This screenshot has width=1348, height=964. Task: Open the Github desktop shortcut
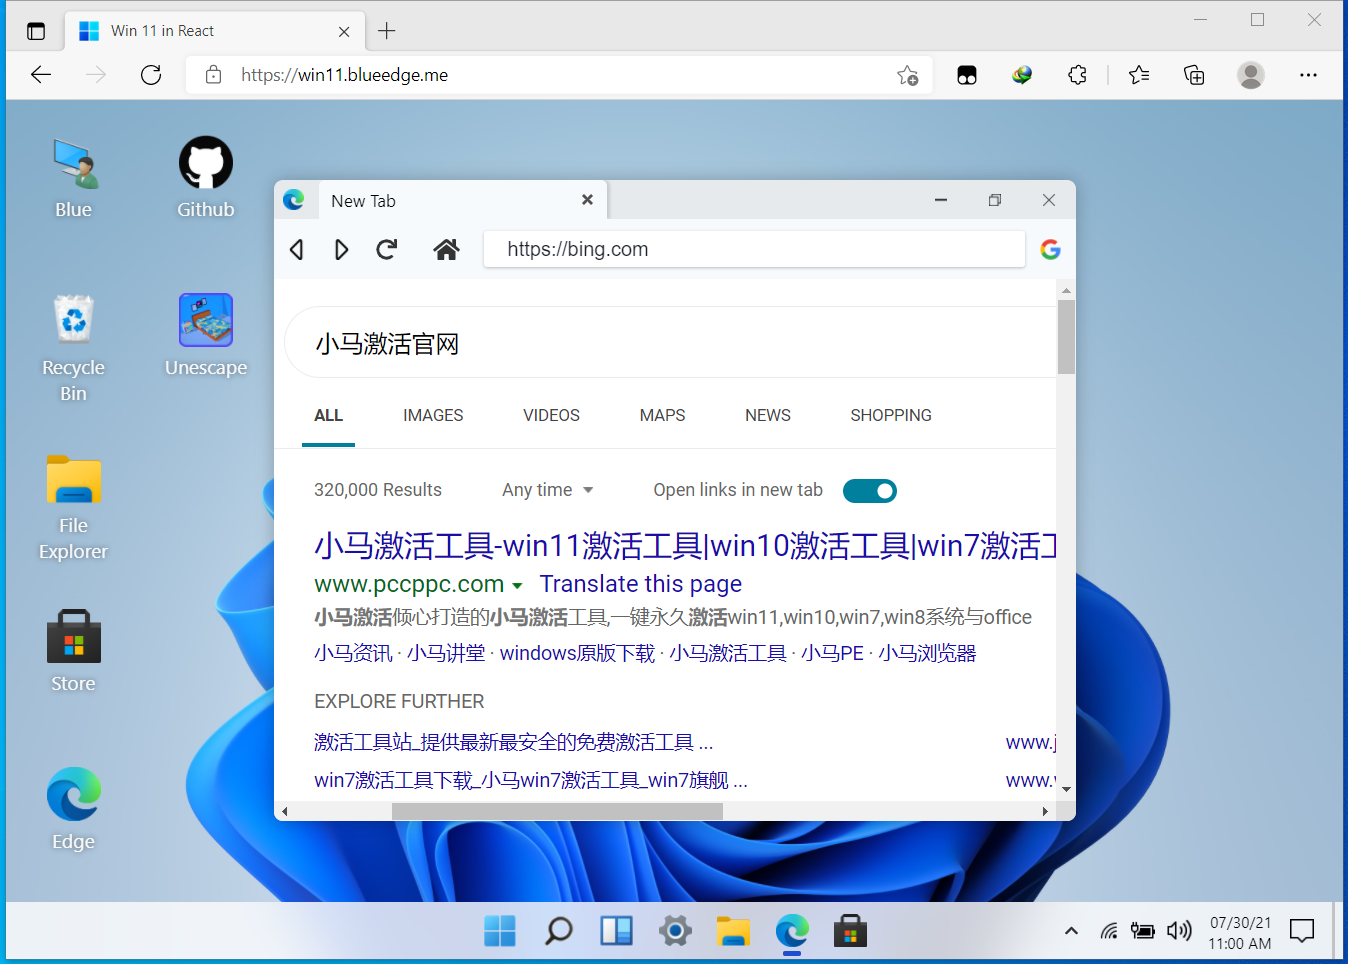pos(206,178)
